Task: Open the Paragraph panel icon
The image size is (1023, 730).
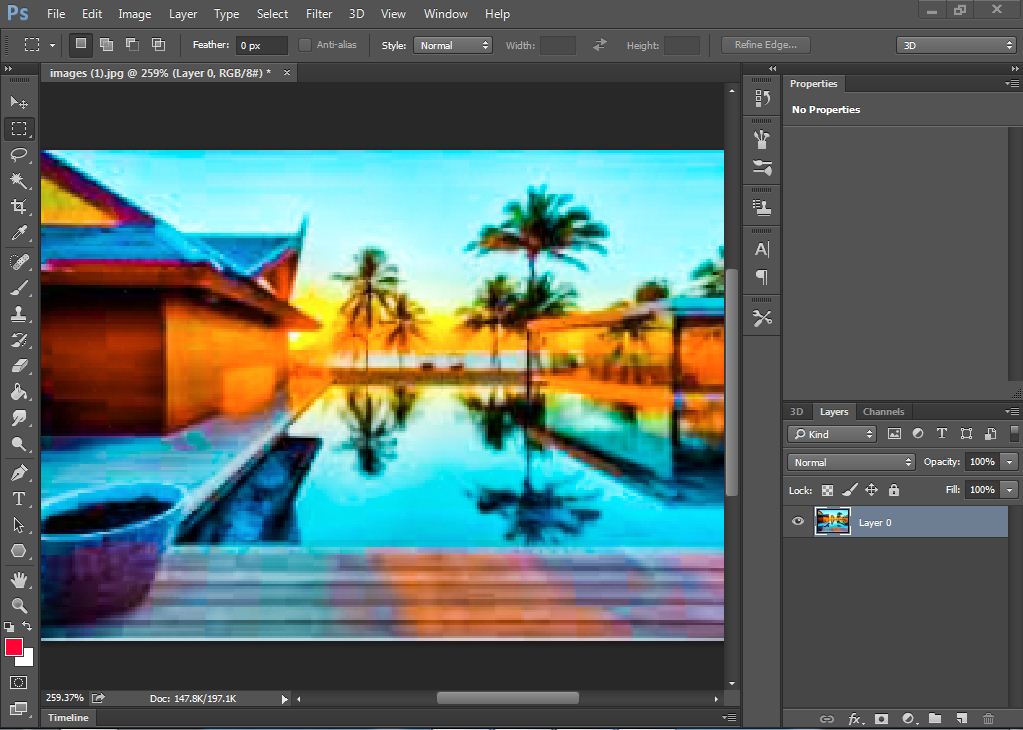Action: coord(761,278)
